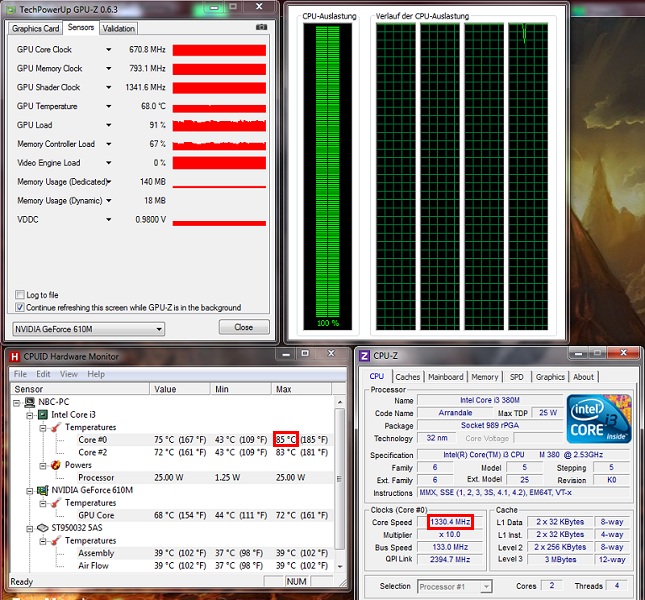Open the GPU Core Clock dropdown arrow
The image size is (645, 600).
[x=109, y=50]
